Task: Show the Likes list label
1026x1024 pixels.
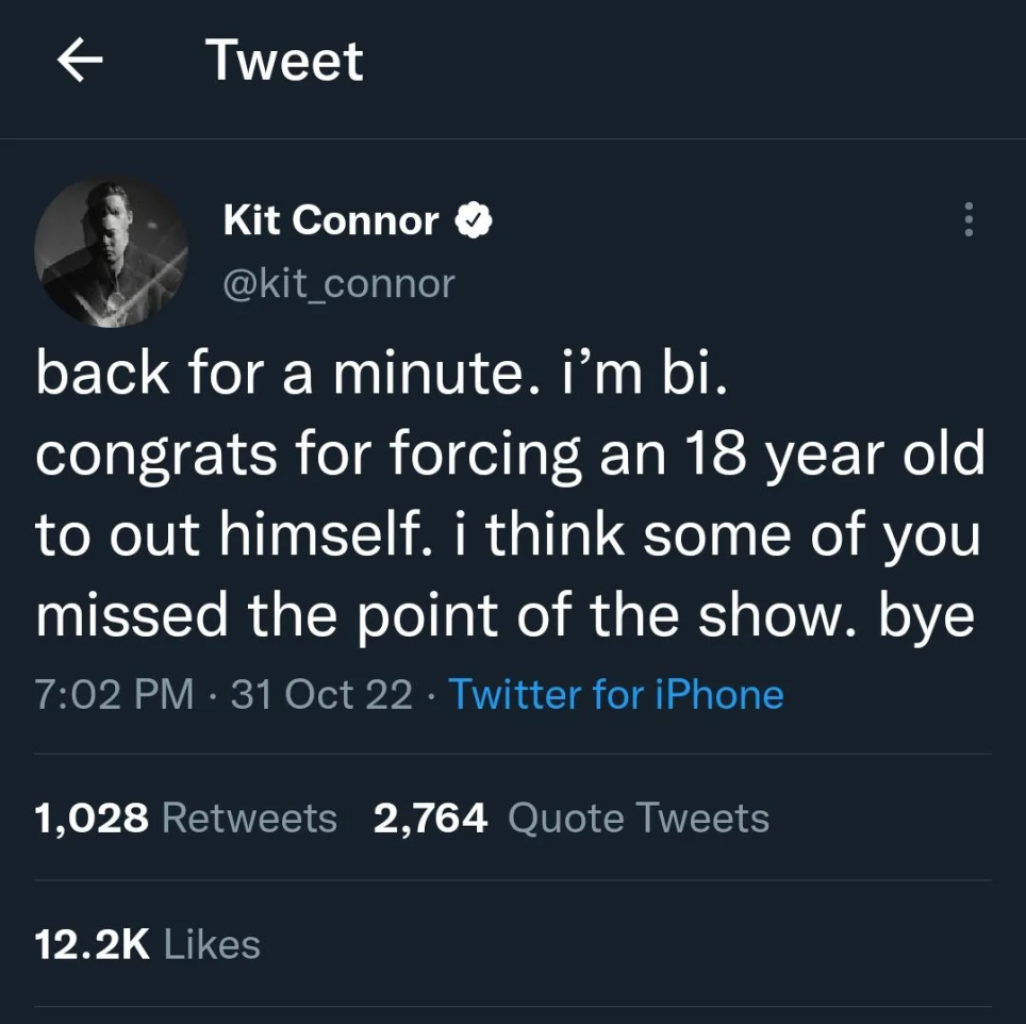Action: click(212, 945)
